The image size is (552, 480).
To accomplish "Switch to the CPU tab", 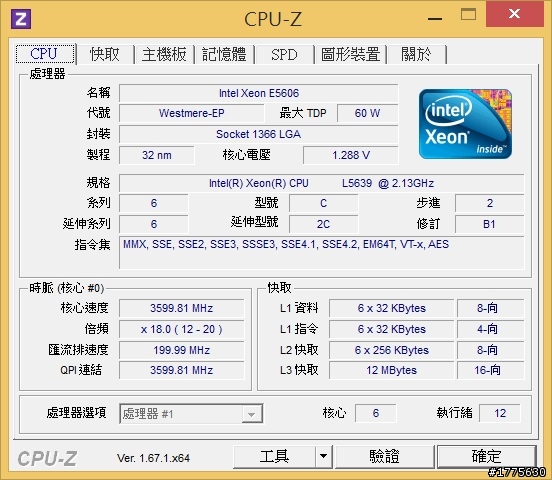I will pos(45,54).
